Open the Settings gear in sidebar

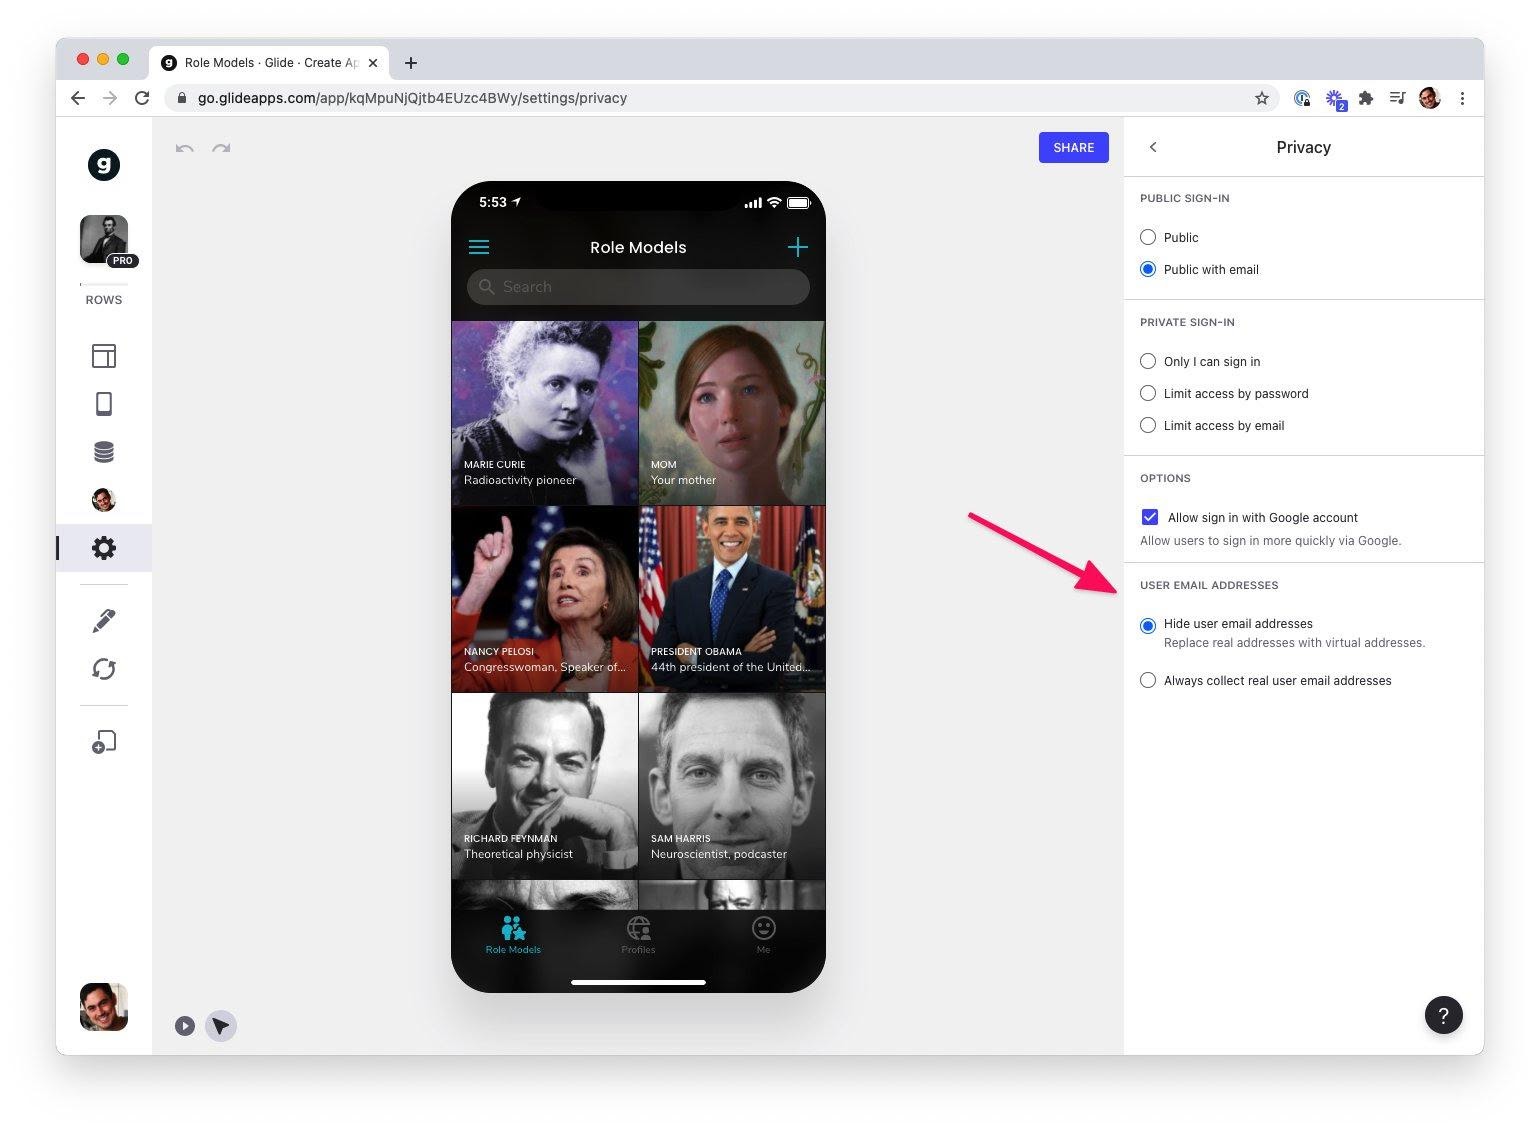[104, 548]
